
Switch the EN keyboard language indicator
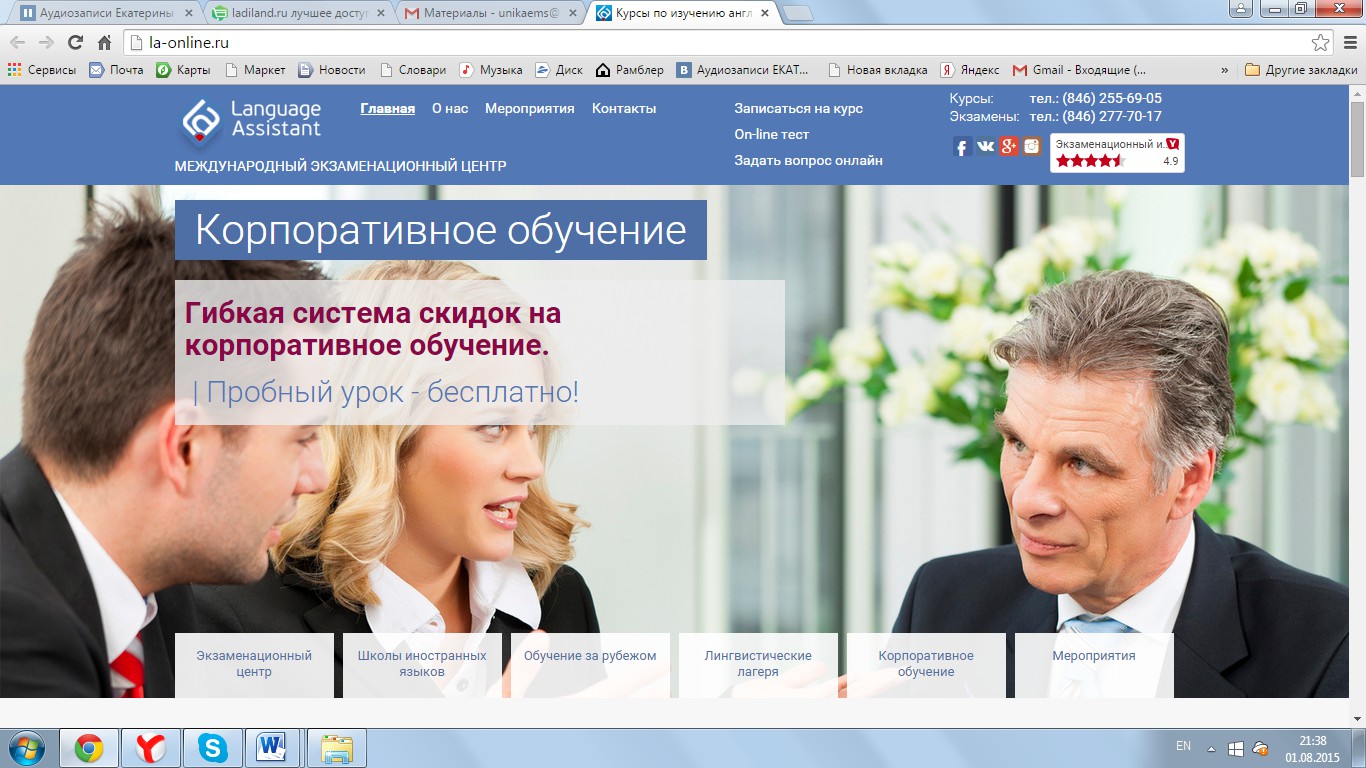coord(1183,746)
